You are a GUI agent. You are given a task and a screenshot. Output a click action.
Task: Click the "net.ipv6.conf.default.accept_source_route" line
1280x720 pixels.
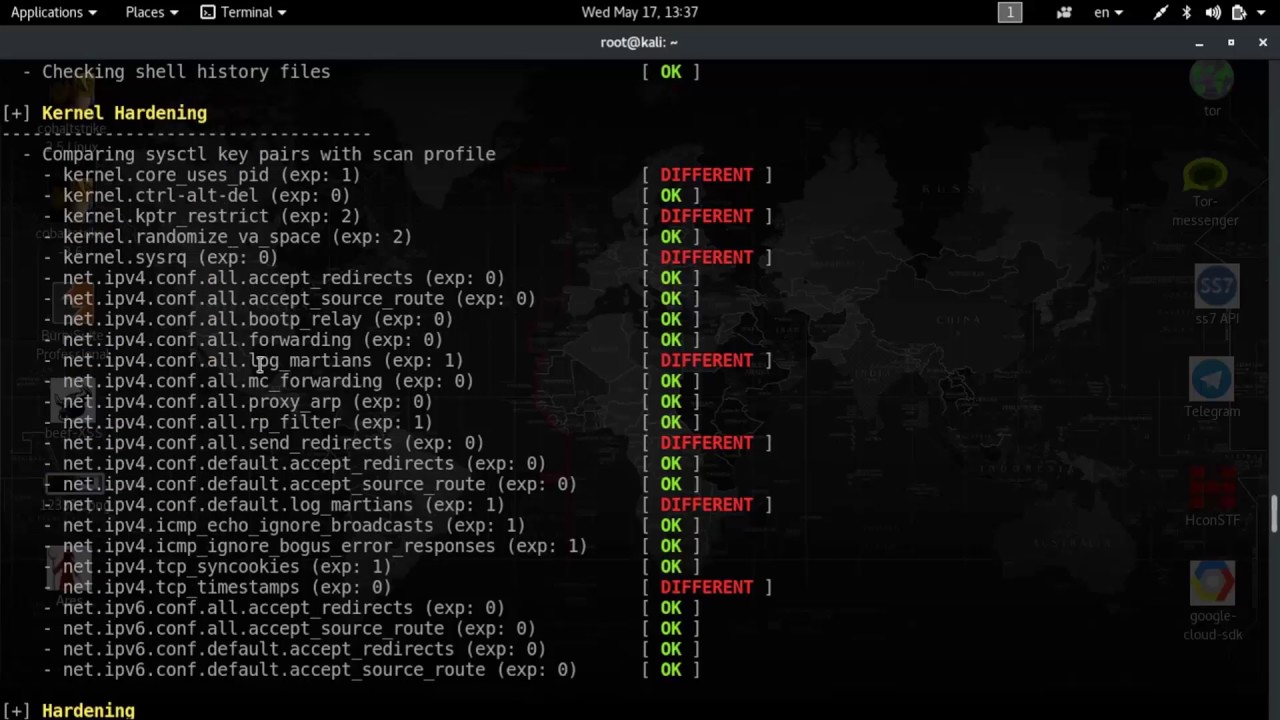(x=320, y=670)
